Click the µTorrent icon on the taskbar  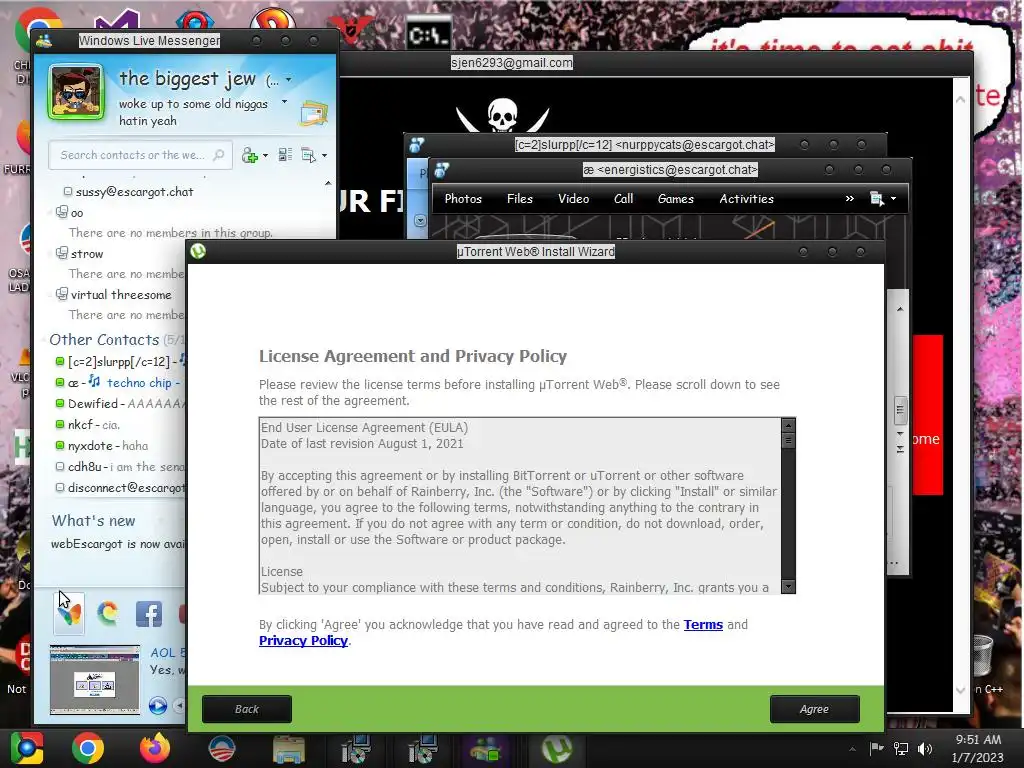(556, 749)
